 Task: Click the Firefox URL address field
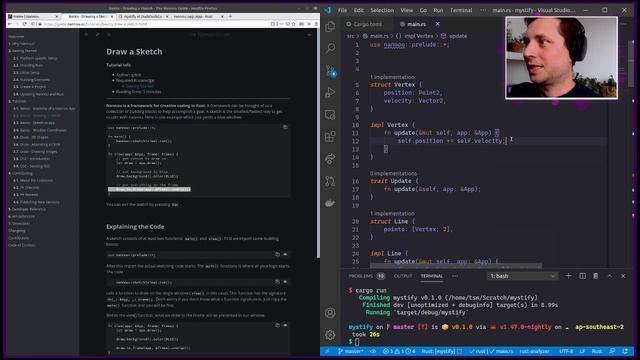155,24
